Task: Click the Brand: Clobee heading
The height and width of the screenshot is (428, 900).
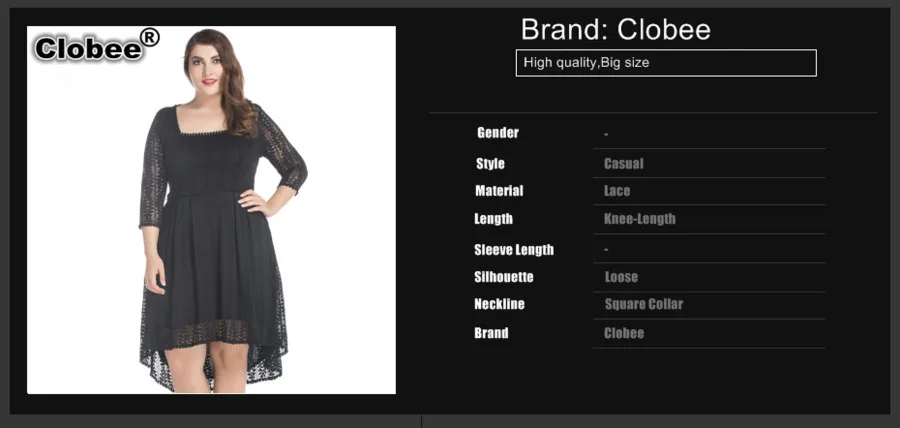Action: [615, 29]
